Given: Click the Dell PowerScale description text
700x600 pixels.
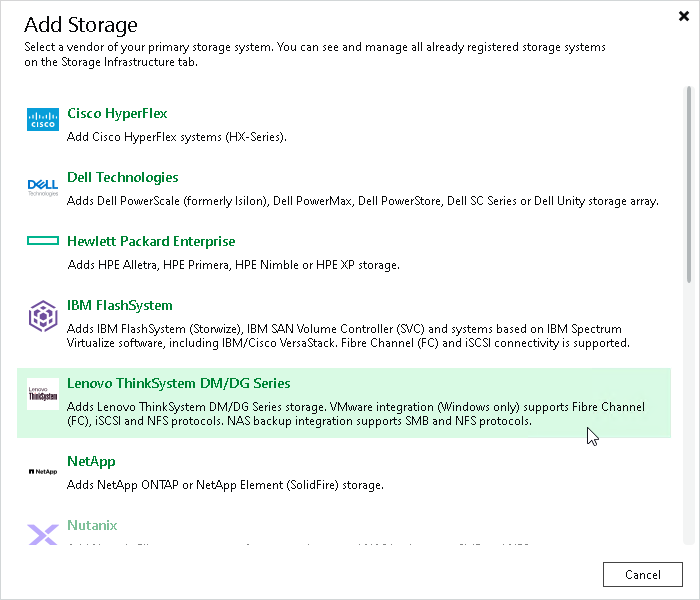Looking at the screenshot, I should (362, 201).
